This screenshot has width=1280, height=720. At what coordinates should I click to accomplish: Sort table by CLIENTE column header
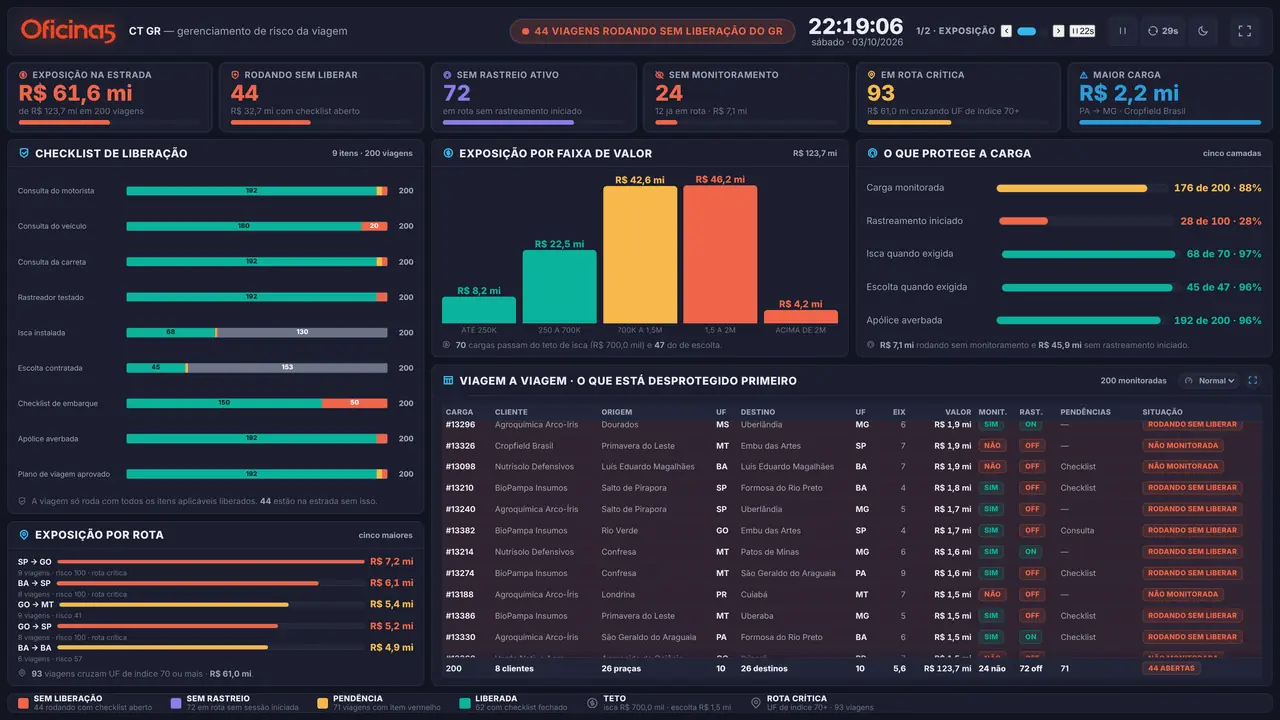click(511, 412)
